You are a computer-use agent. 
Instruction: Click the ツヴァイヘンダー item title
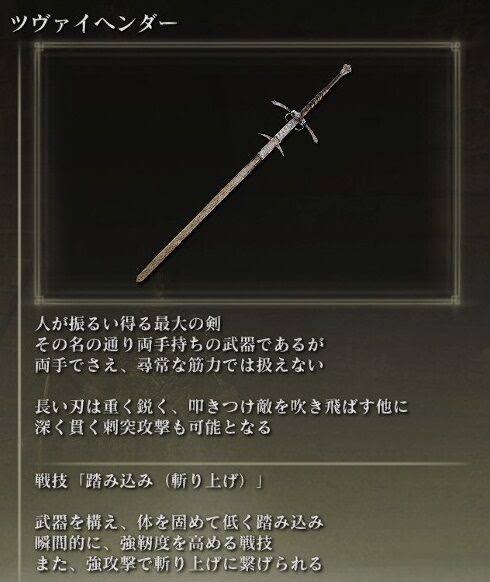coord(94,25)
